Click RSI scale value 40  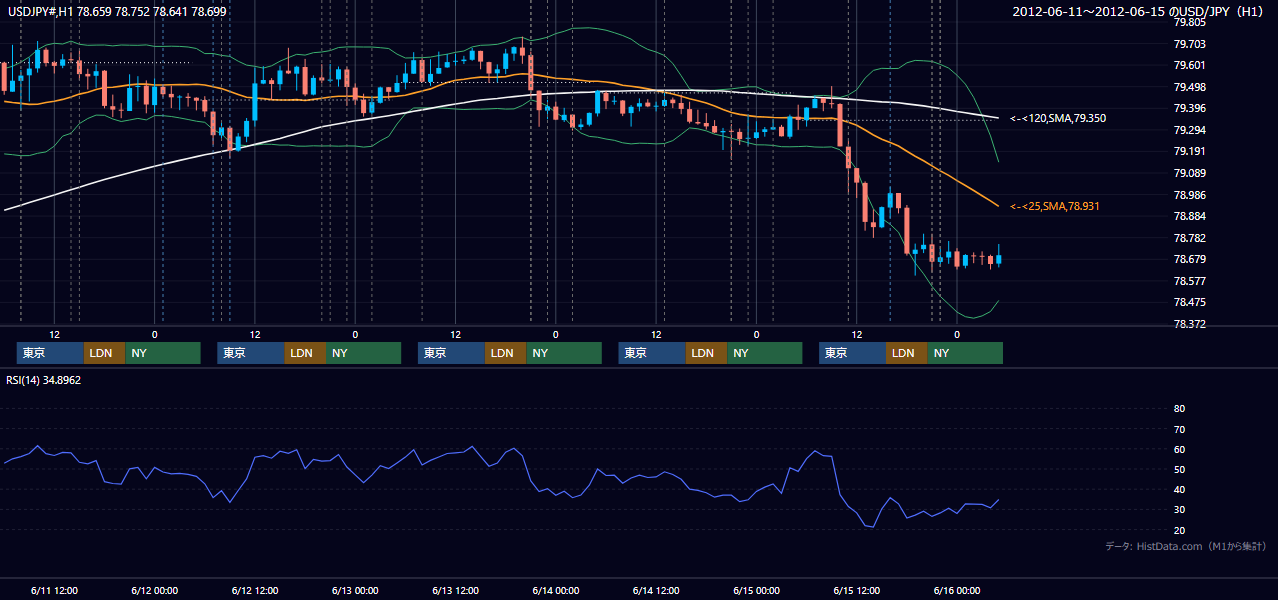click(1179, 489)
